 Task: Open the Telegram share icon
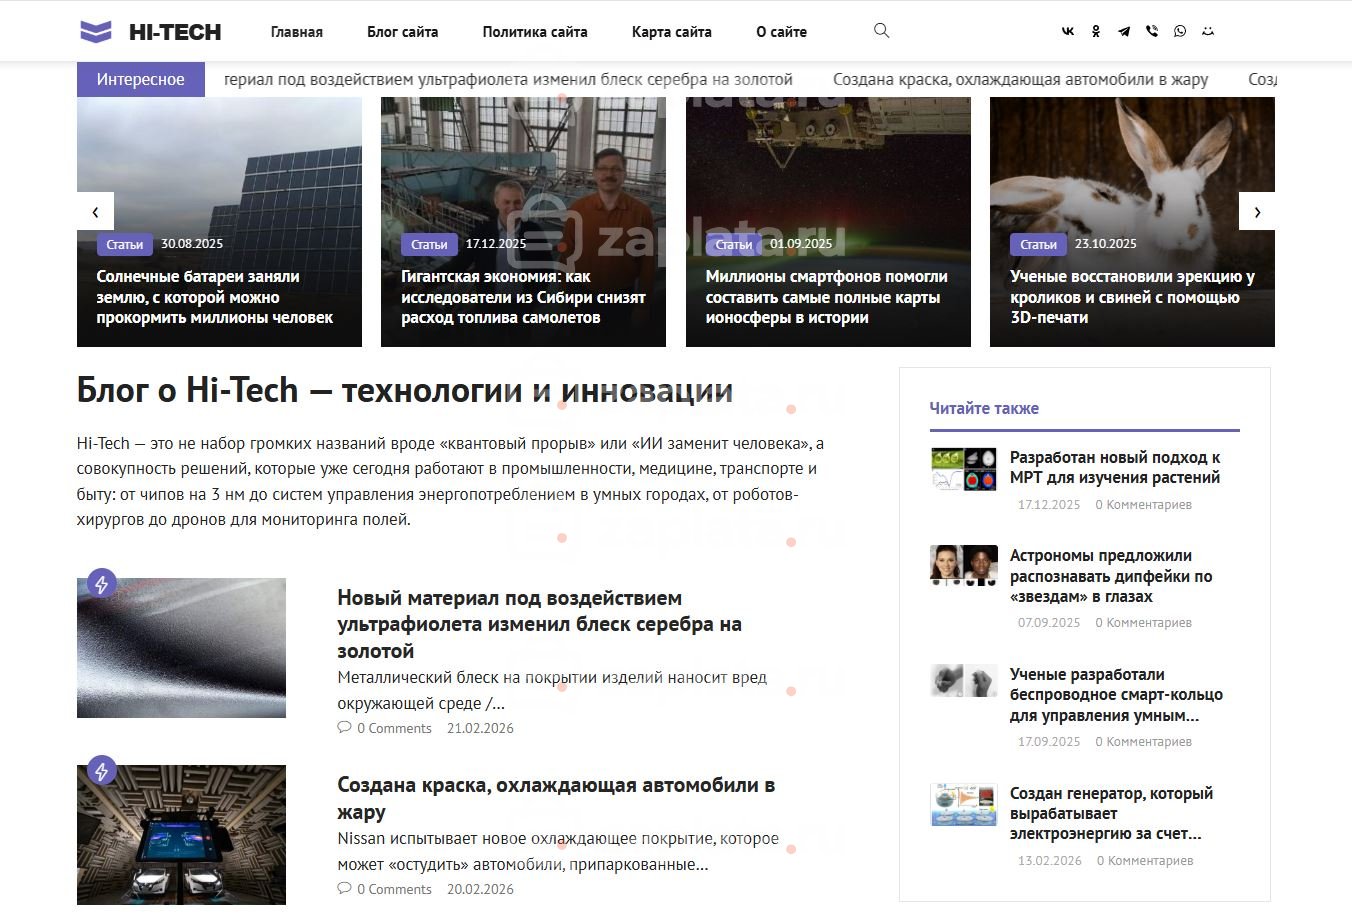1124,31
